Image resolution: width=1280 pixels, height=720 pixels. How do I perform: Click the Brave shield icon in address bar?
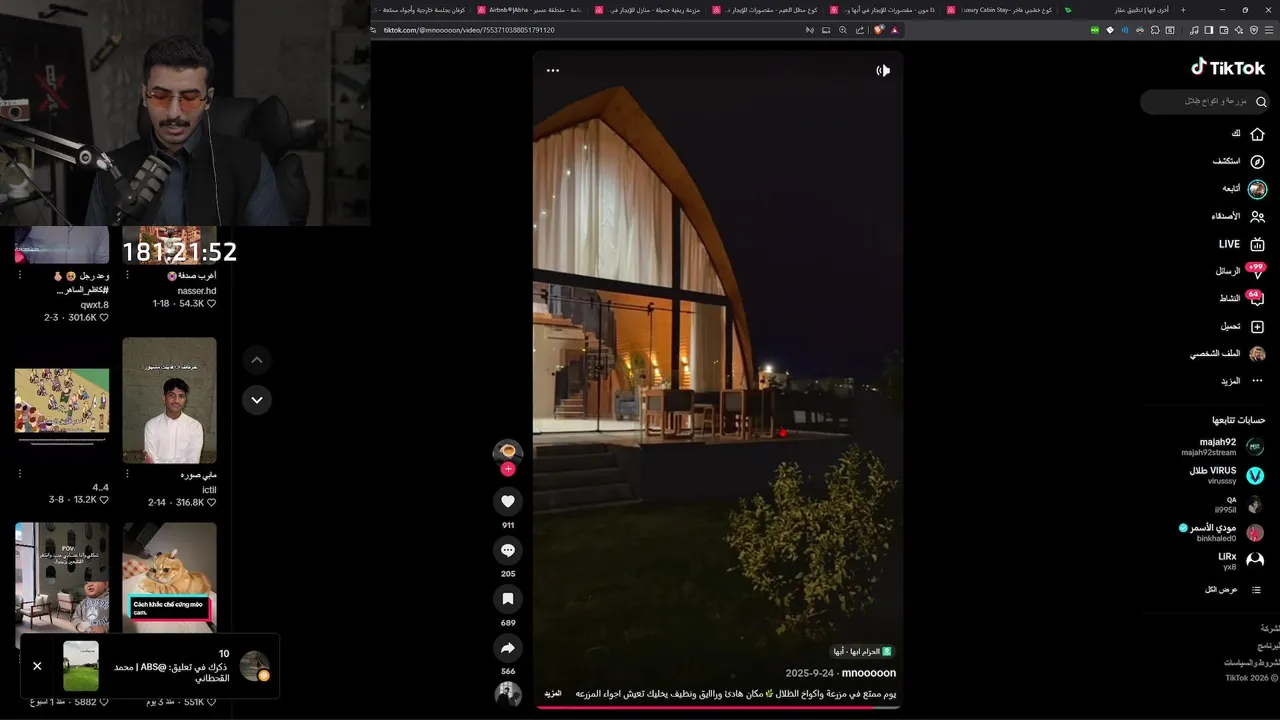878,30
